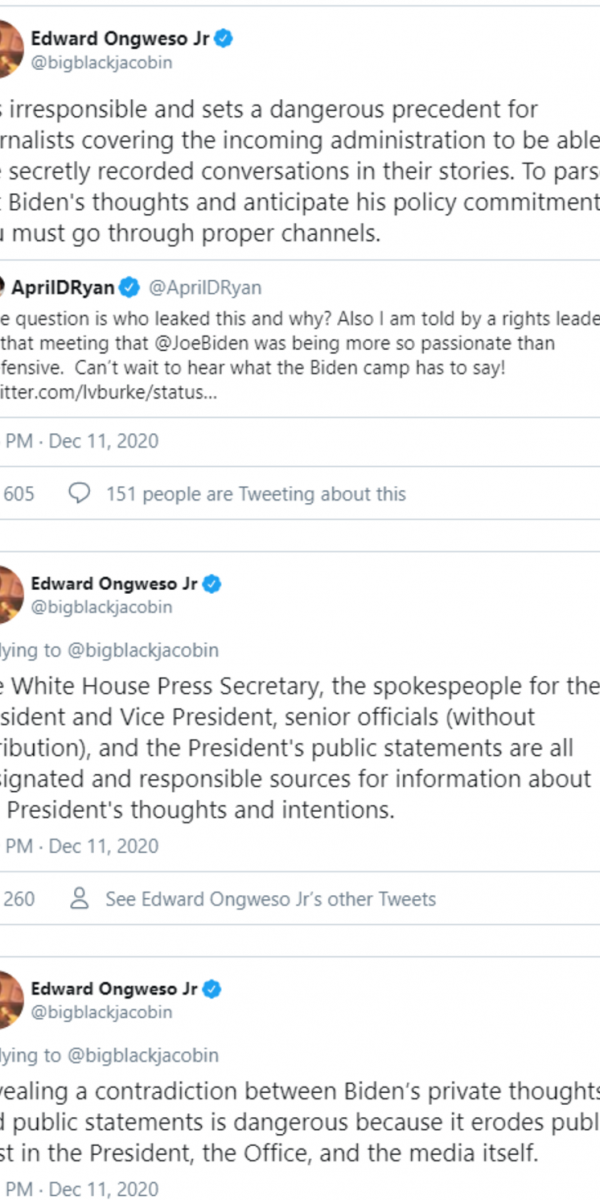Open the profile avatar on the third tweet
Image resolution: width=600 pixels, height=1200 pixels.
pos(10,1000)
